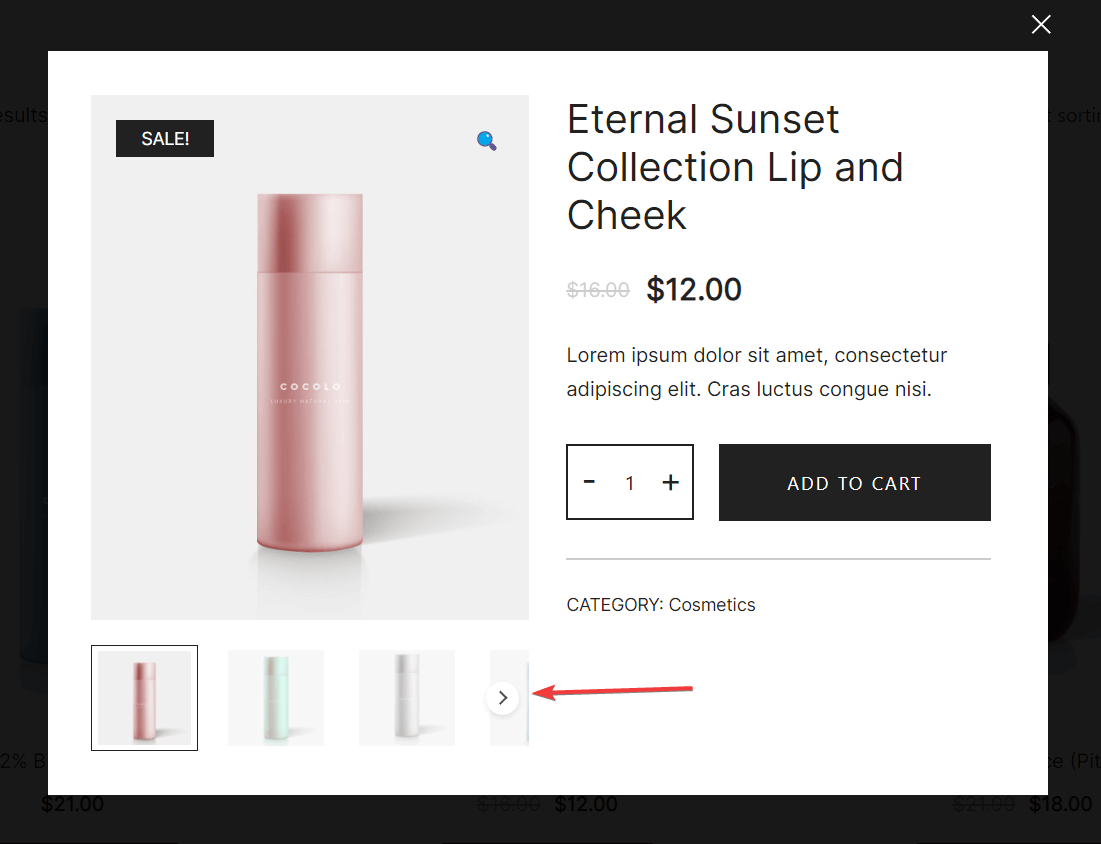This screenshot has height=844, width=1101.
Task: Click the SALE! badge
Action: pos(165,138)
